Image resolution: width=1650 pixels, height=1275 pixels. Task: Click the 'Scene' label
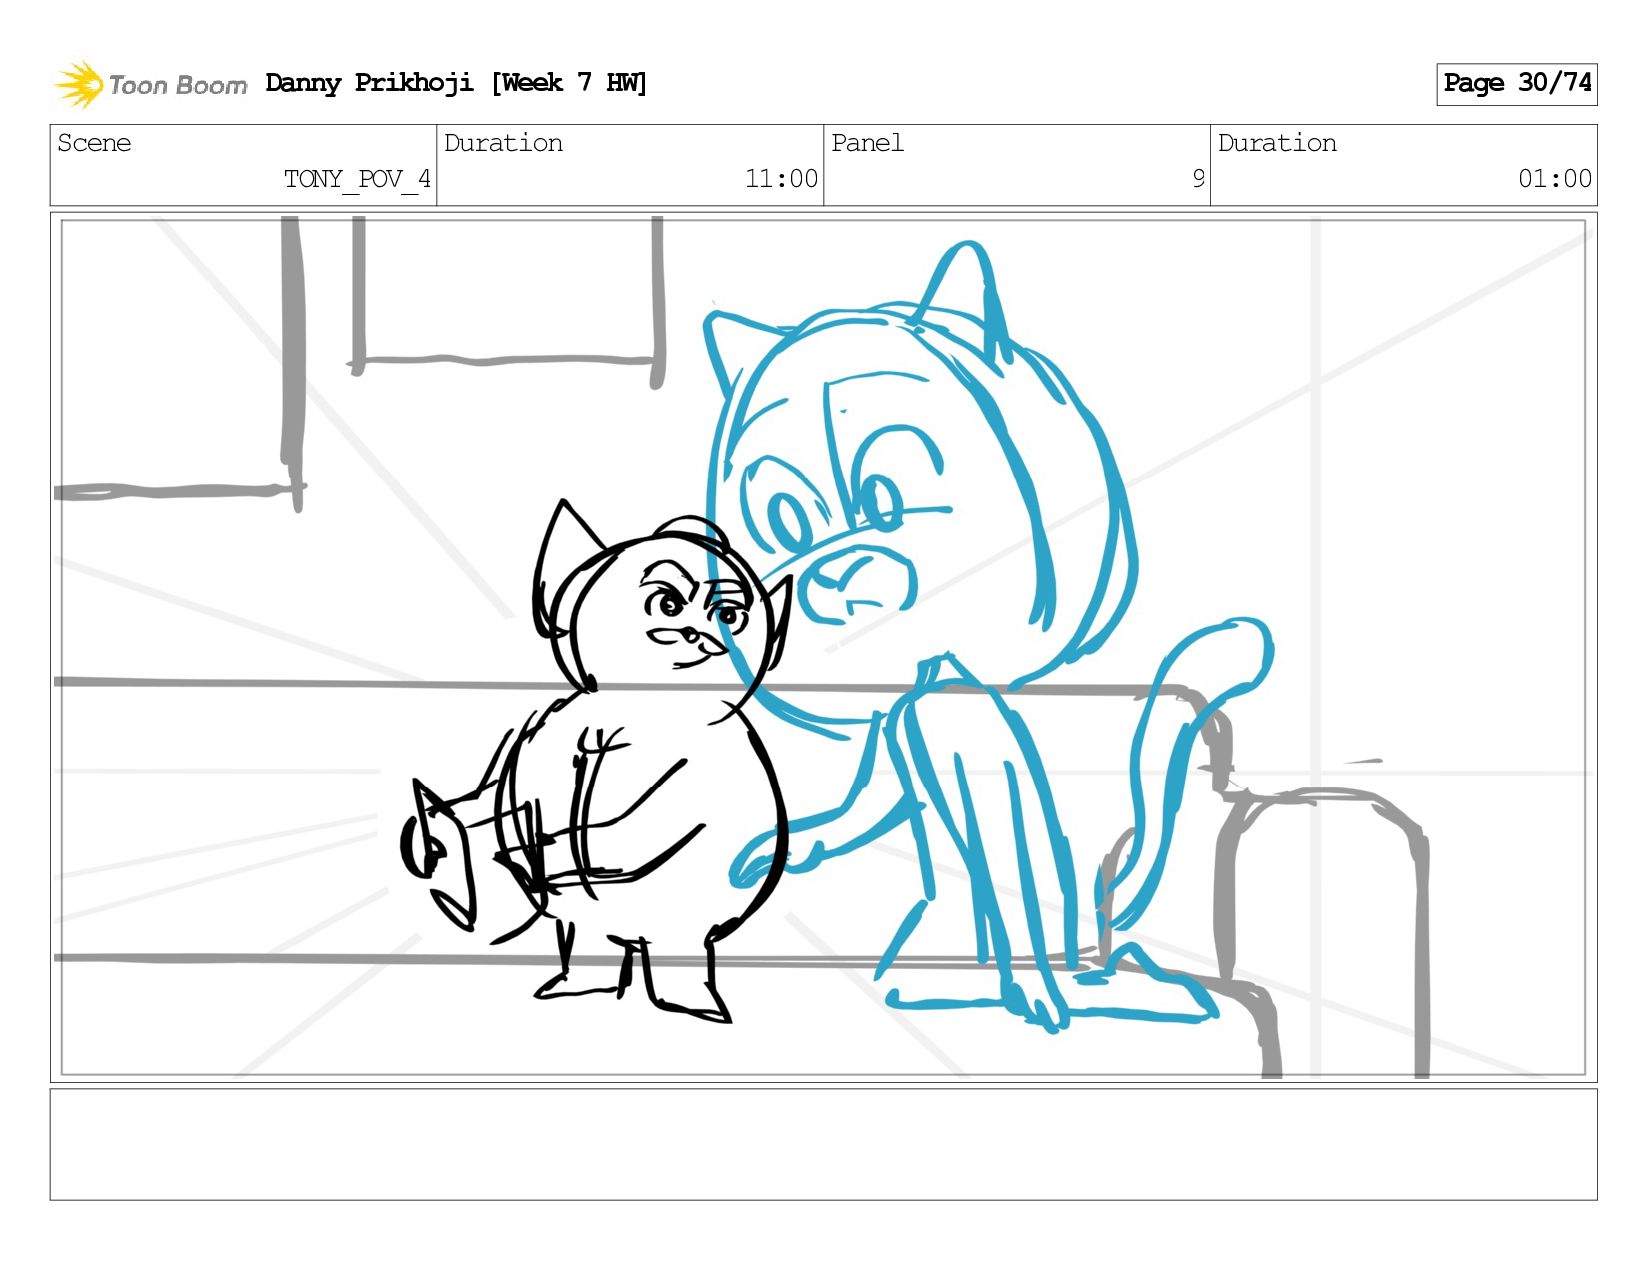[94, 143]
